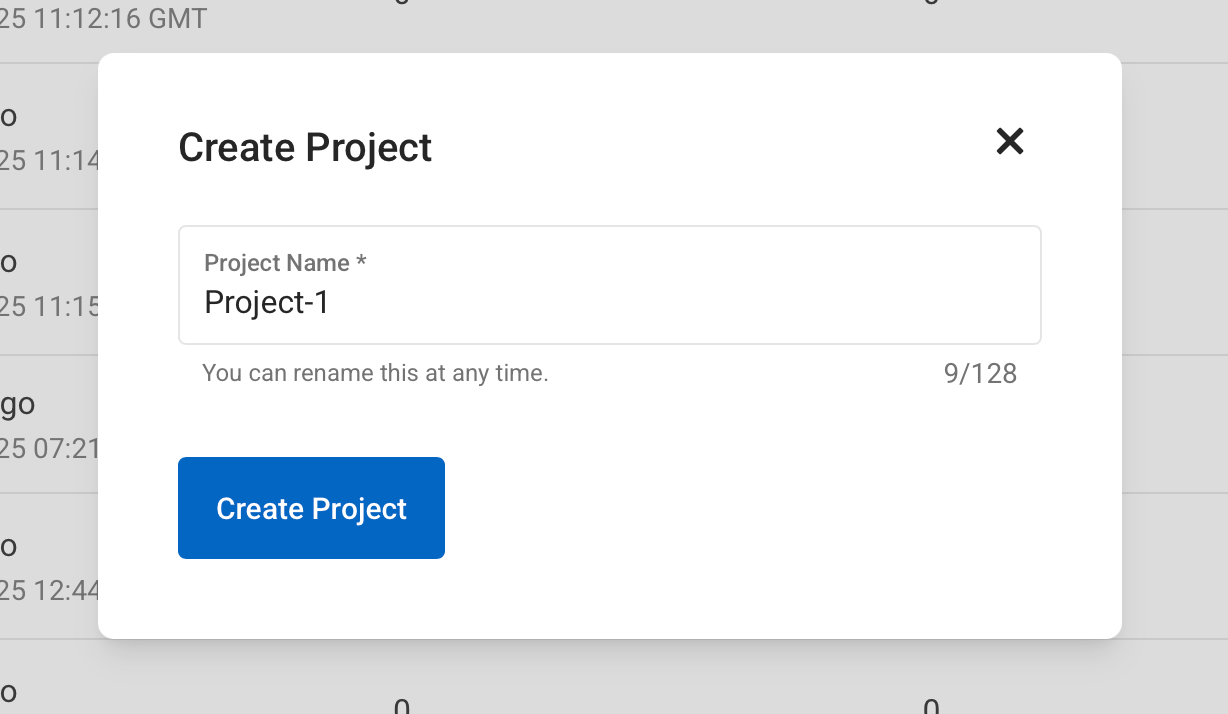Click the background row timestamped 11:15

[x=48, y=306]
